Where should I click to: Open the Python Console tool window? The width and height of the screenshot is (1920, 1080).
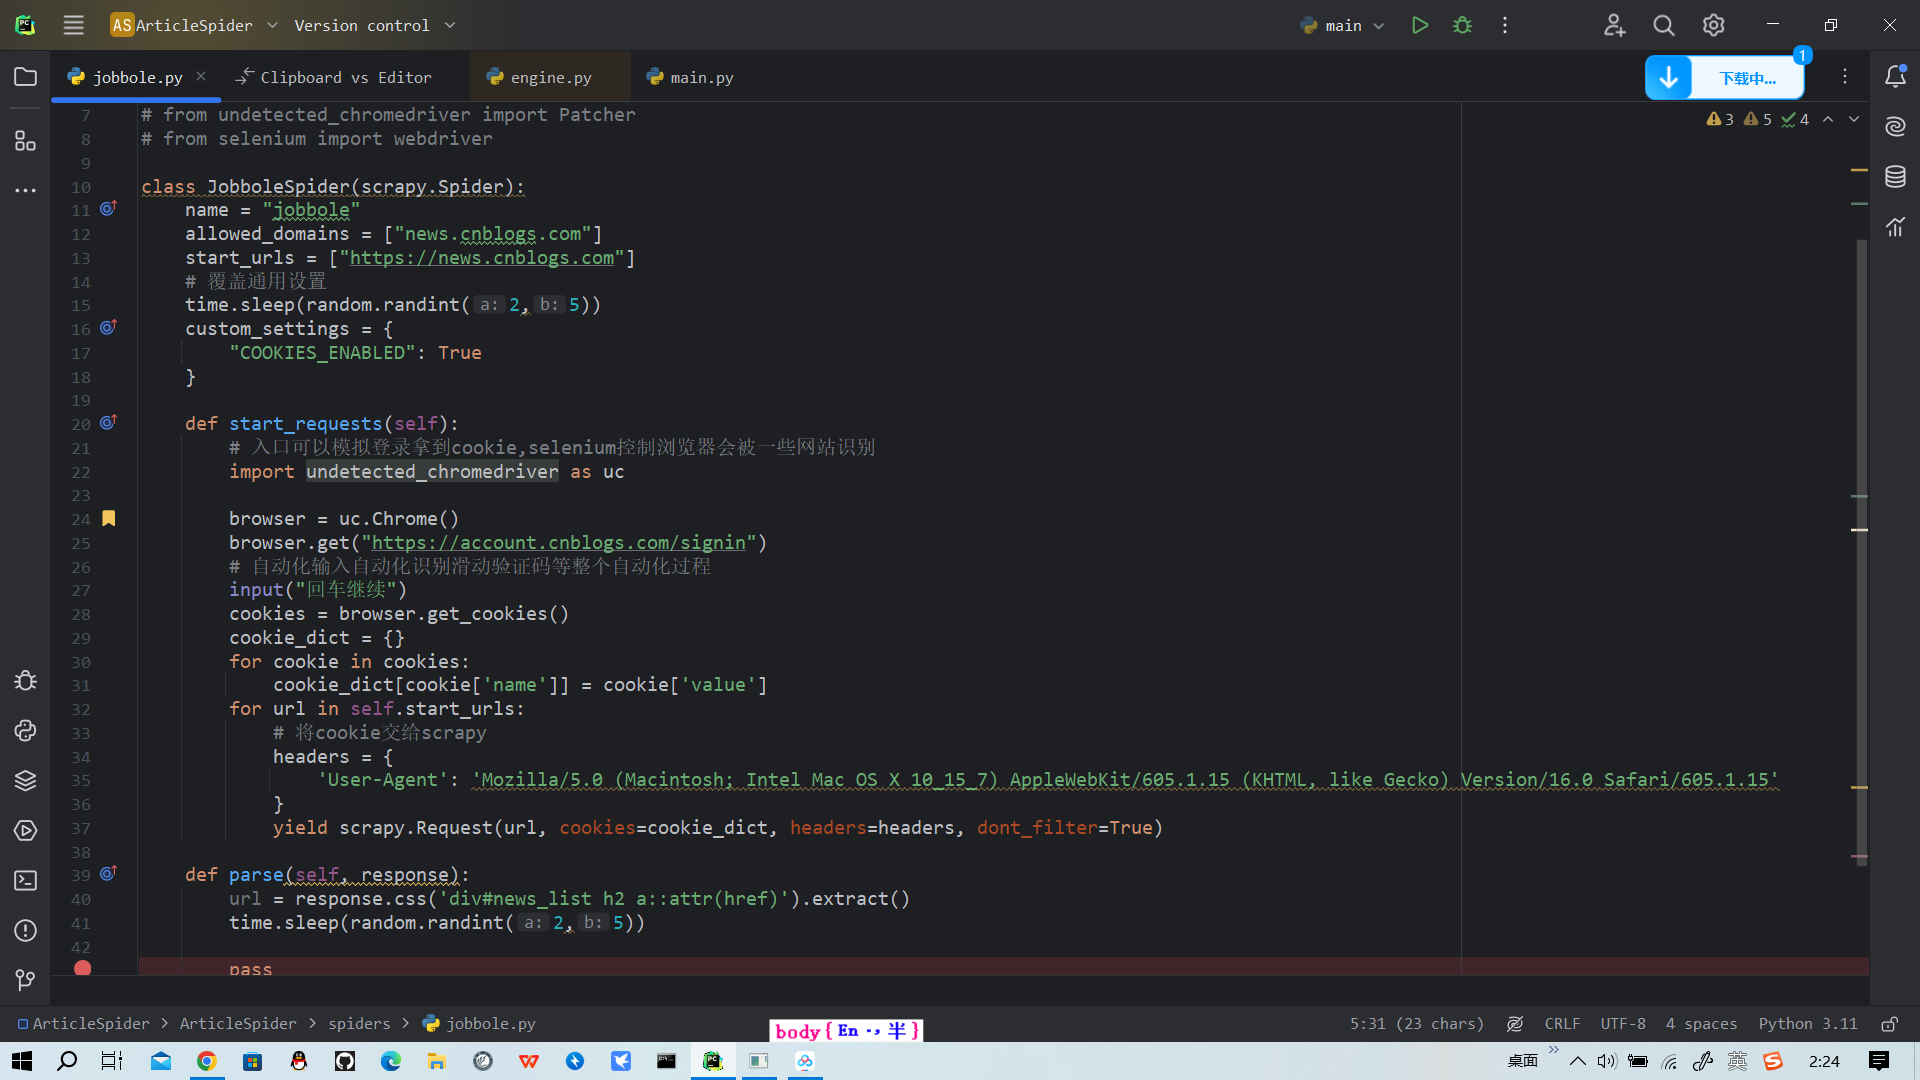[x=26, y=731]
